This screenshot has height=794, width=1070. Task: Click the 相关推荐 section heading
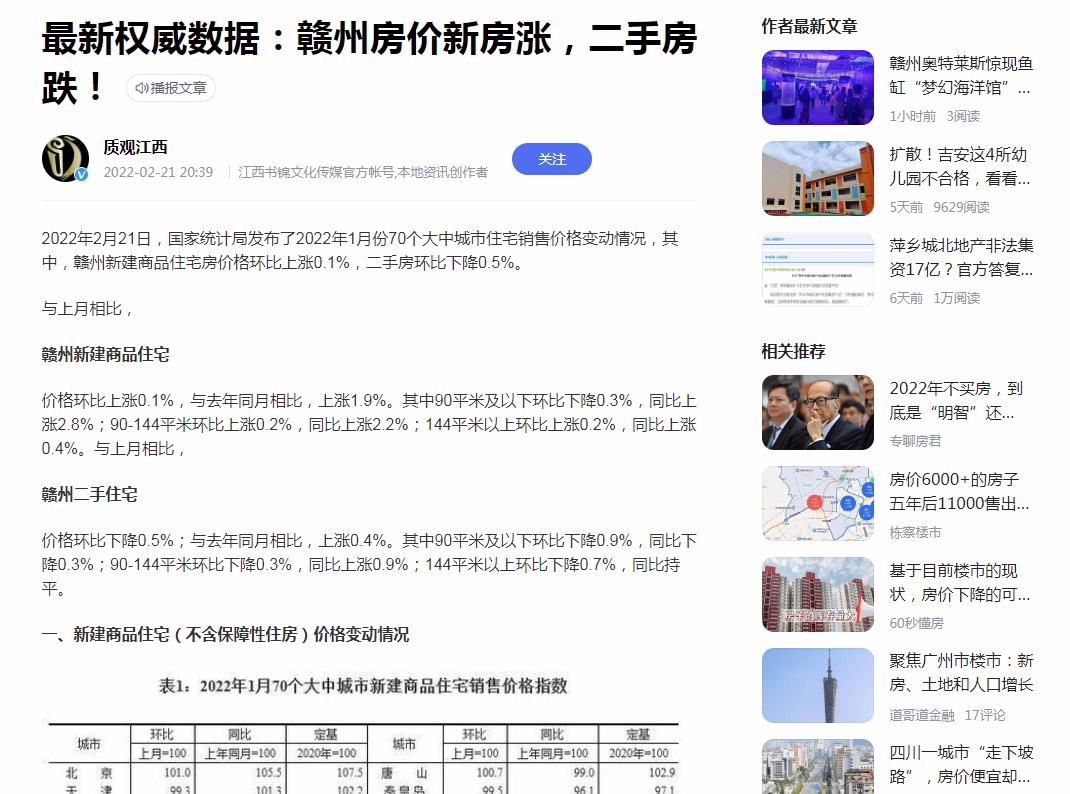[793, 351]
